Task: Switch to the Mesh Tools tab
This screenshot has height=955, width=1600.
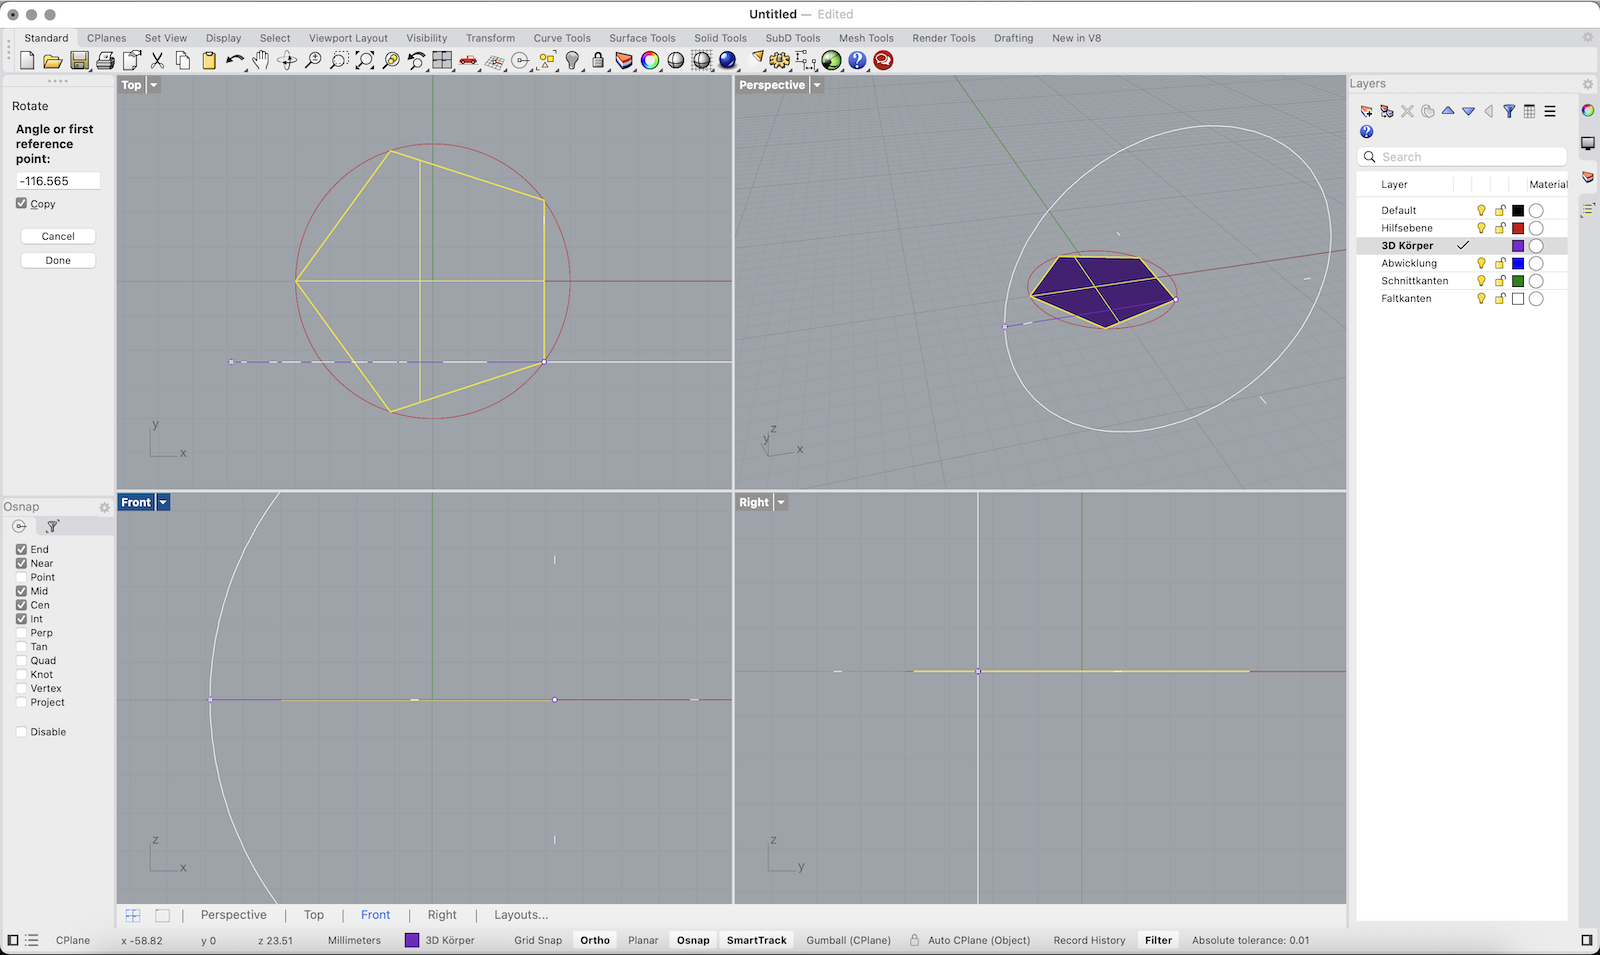Action: (866, 38)
